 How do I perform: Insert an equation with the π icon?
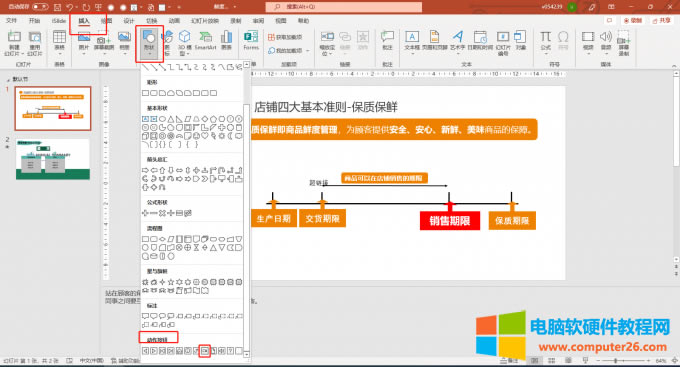point(546,41)
